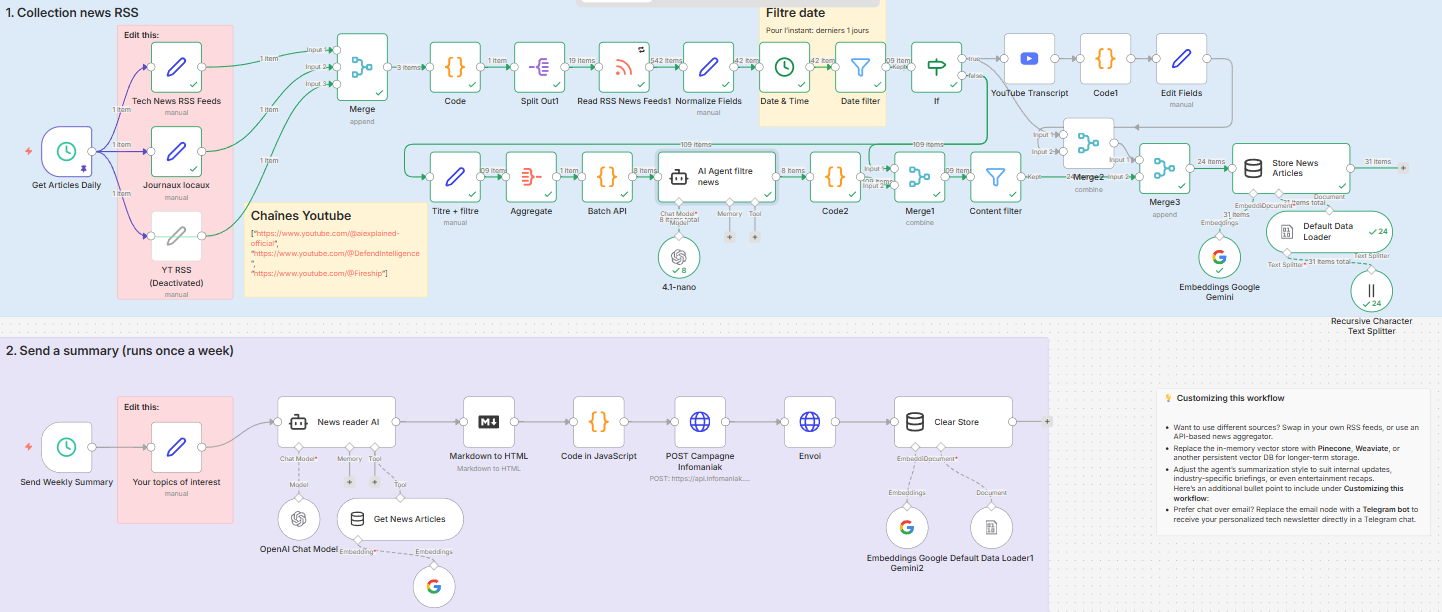Select the deactivated YT RSS node
The image size is (1442, 612).
click(x=176, y=237)
